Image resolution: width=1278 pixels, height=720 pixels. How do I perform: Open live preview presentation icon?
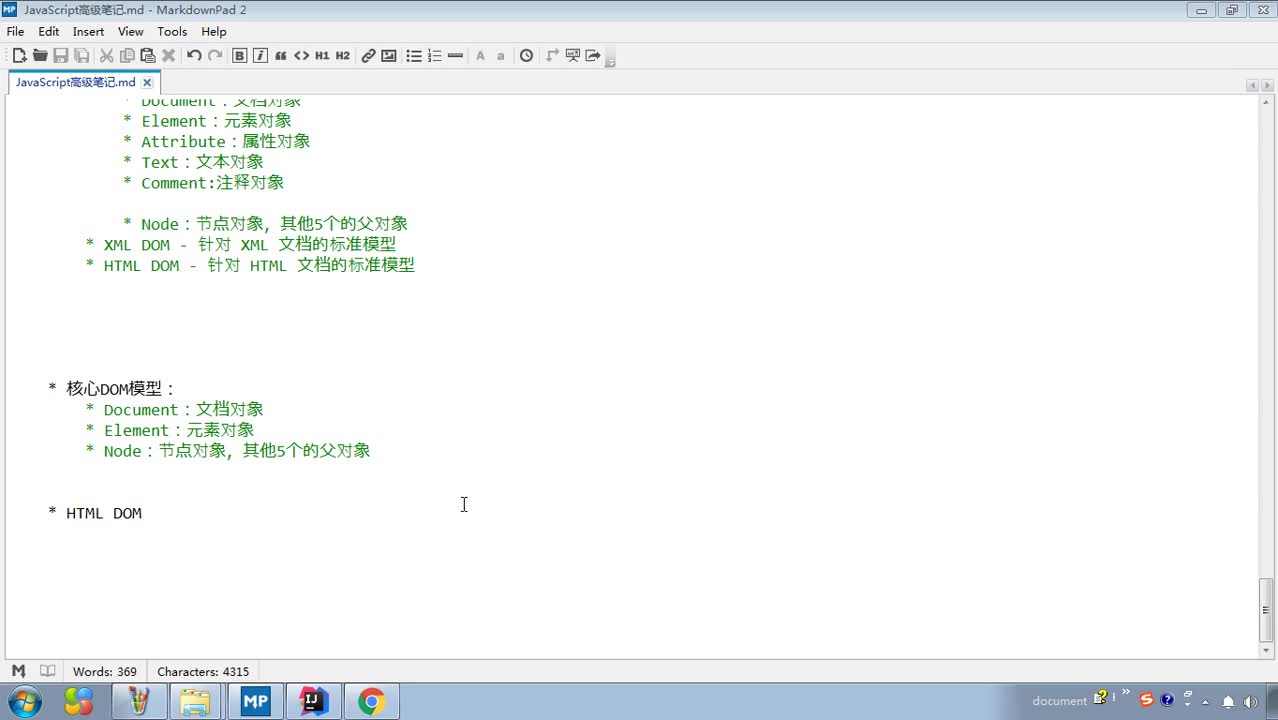[x=573, y=56]
